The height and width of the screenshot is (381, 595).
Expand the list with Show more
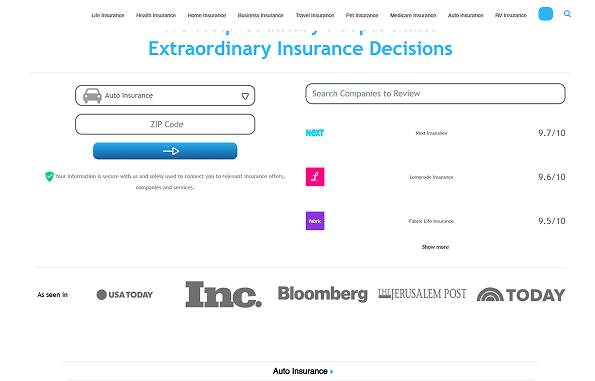click(x=435, y=247)
